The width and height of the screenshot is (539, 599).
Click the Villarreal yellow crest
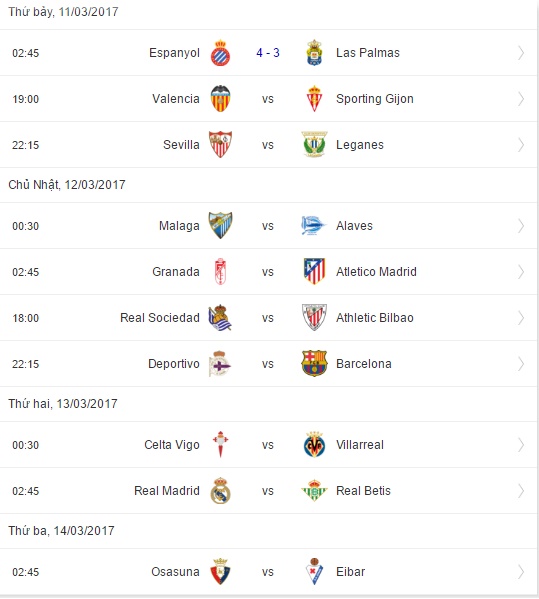click(314, 445)
